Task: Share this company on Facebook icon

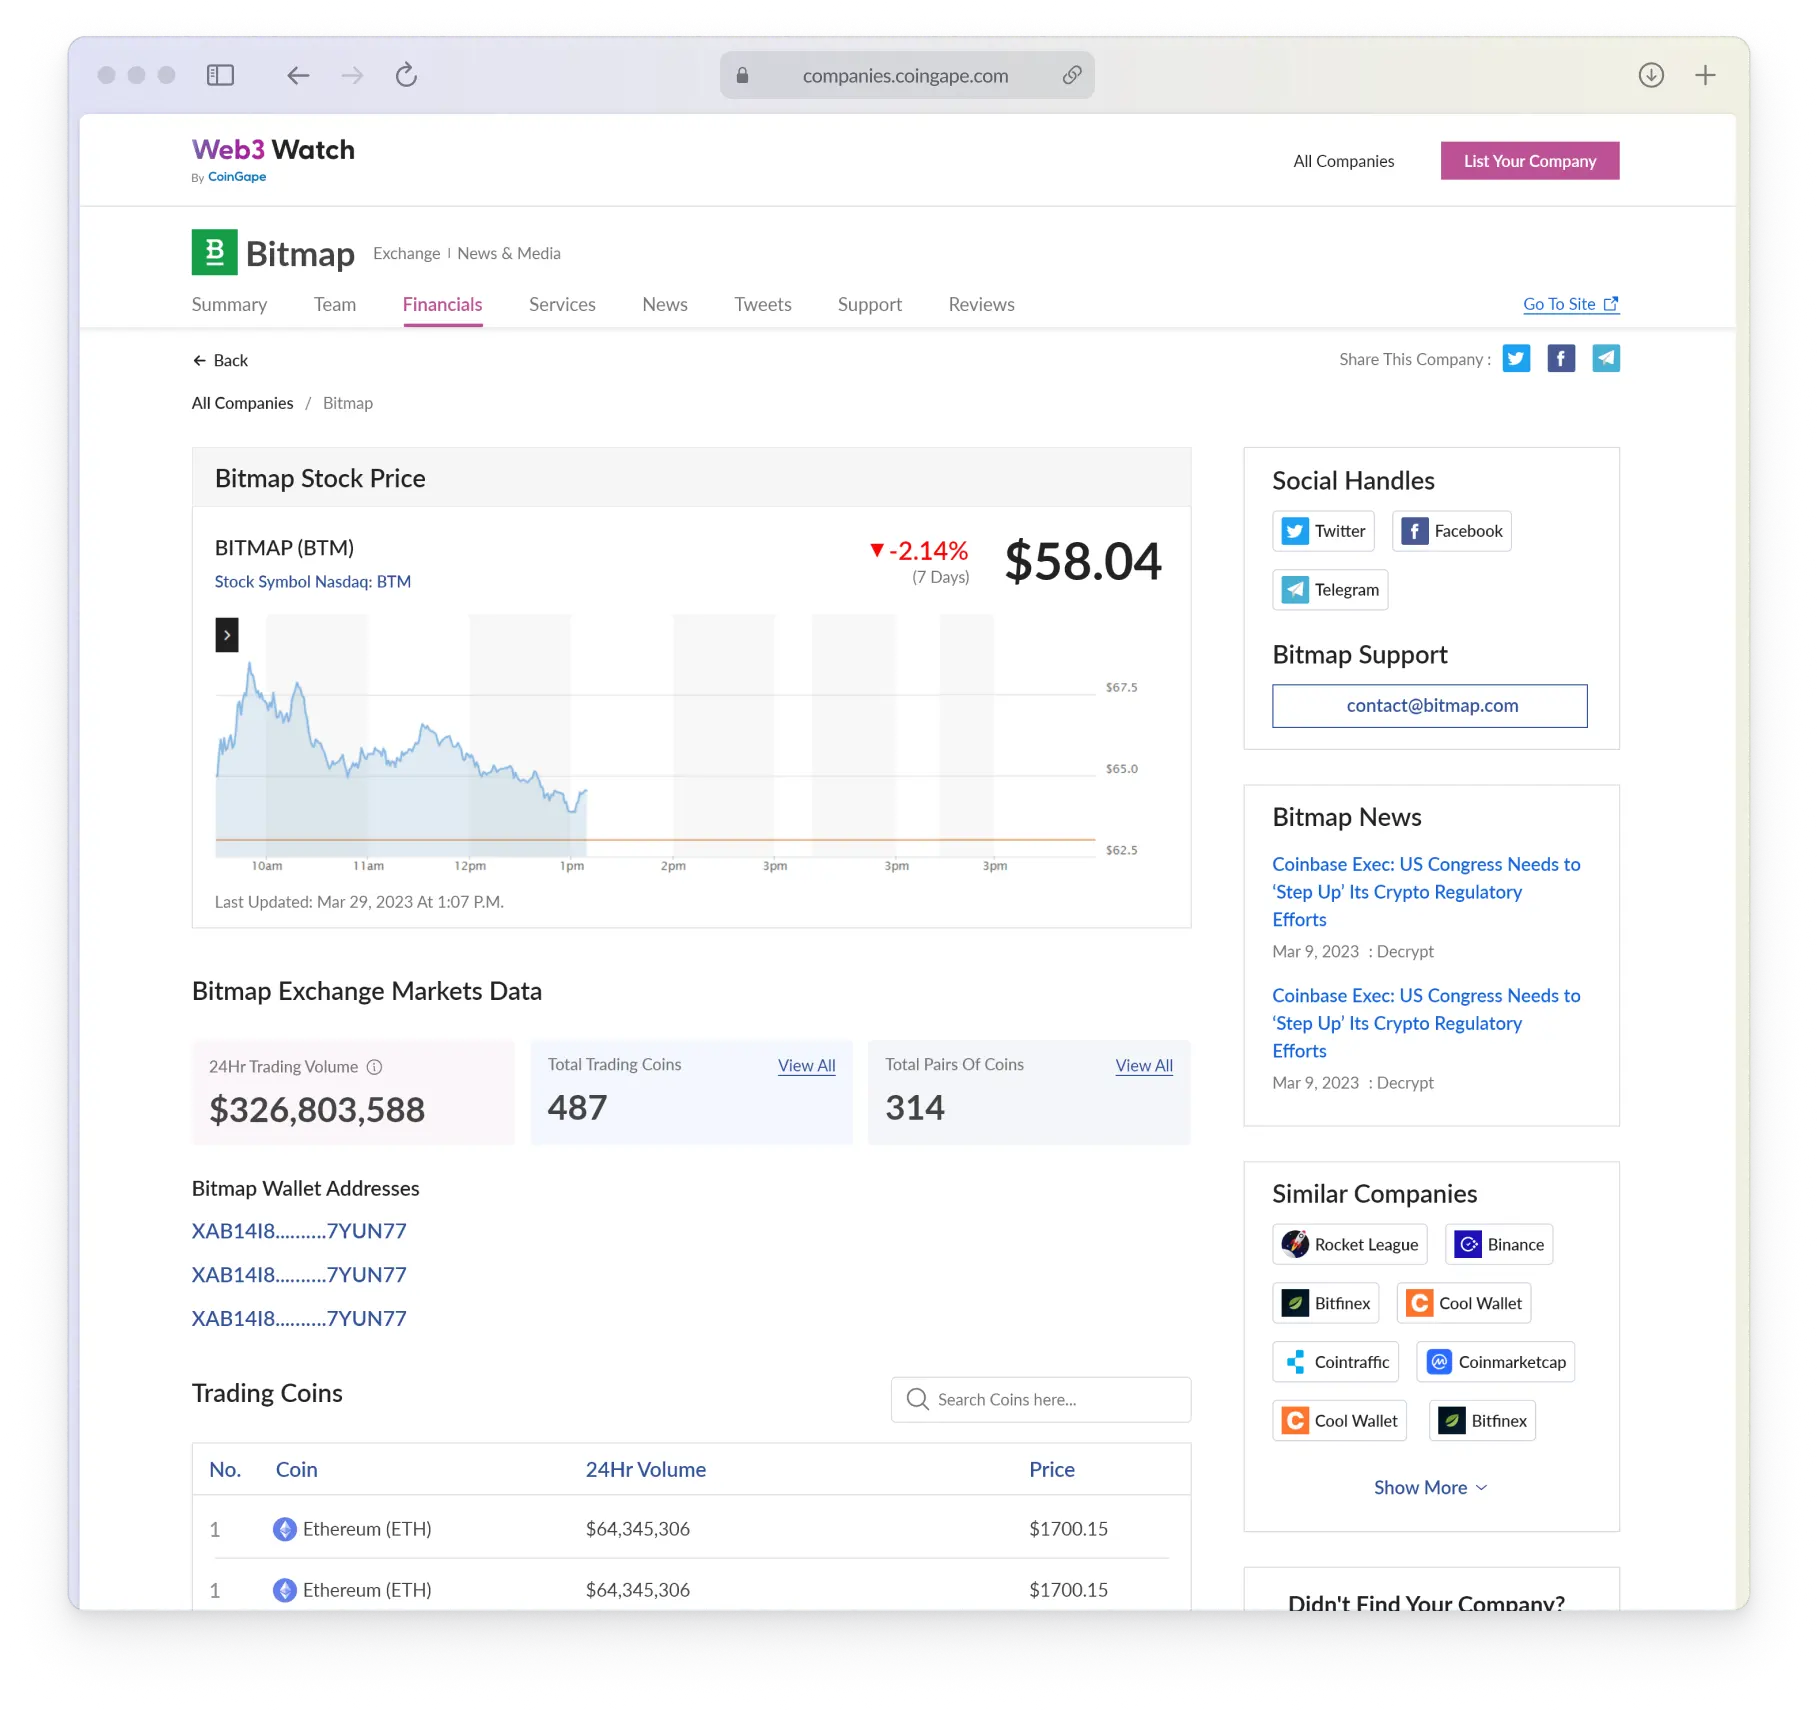Action: point(1561,358)
